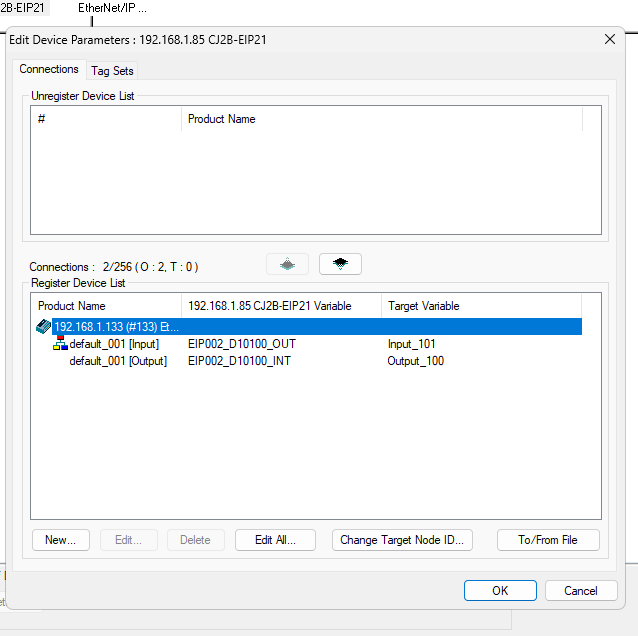
Task: Click the Cancel button
Action: pos(581,590)
